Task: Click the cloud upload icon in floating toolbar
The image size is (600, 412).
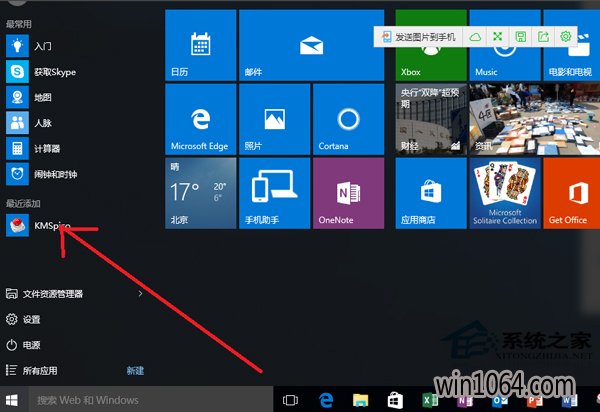Action: [x=475, y=37]
